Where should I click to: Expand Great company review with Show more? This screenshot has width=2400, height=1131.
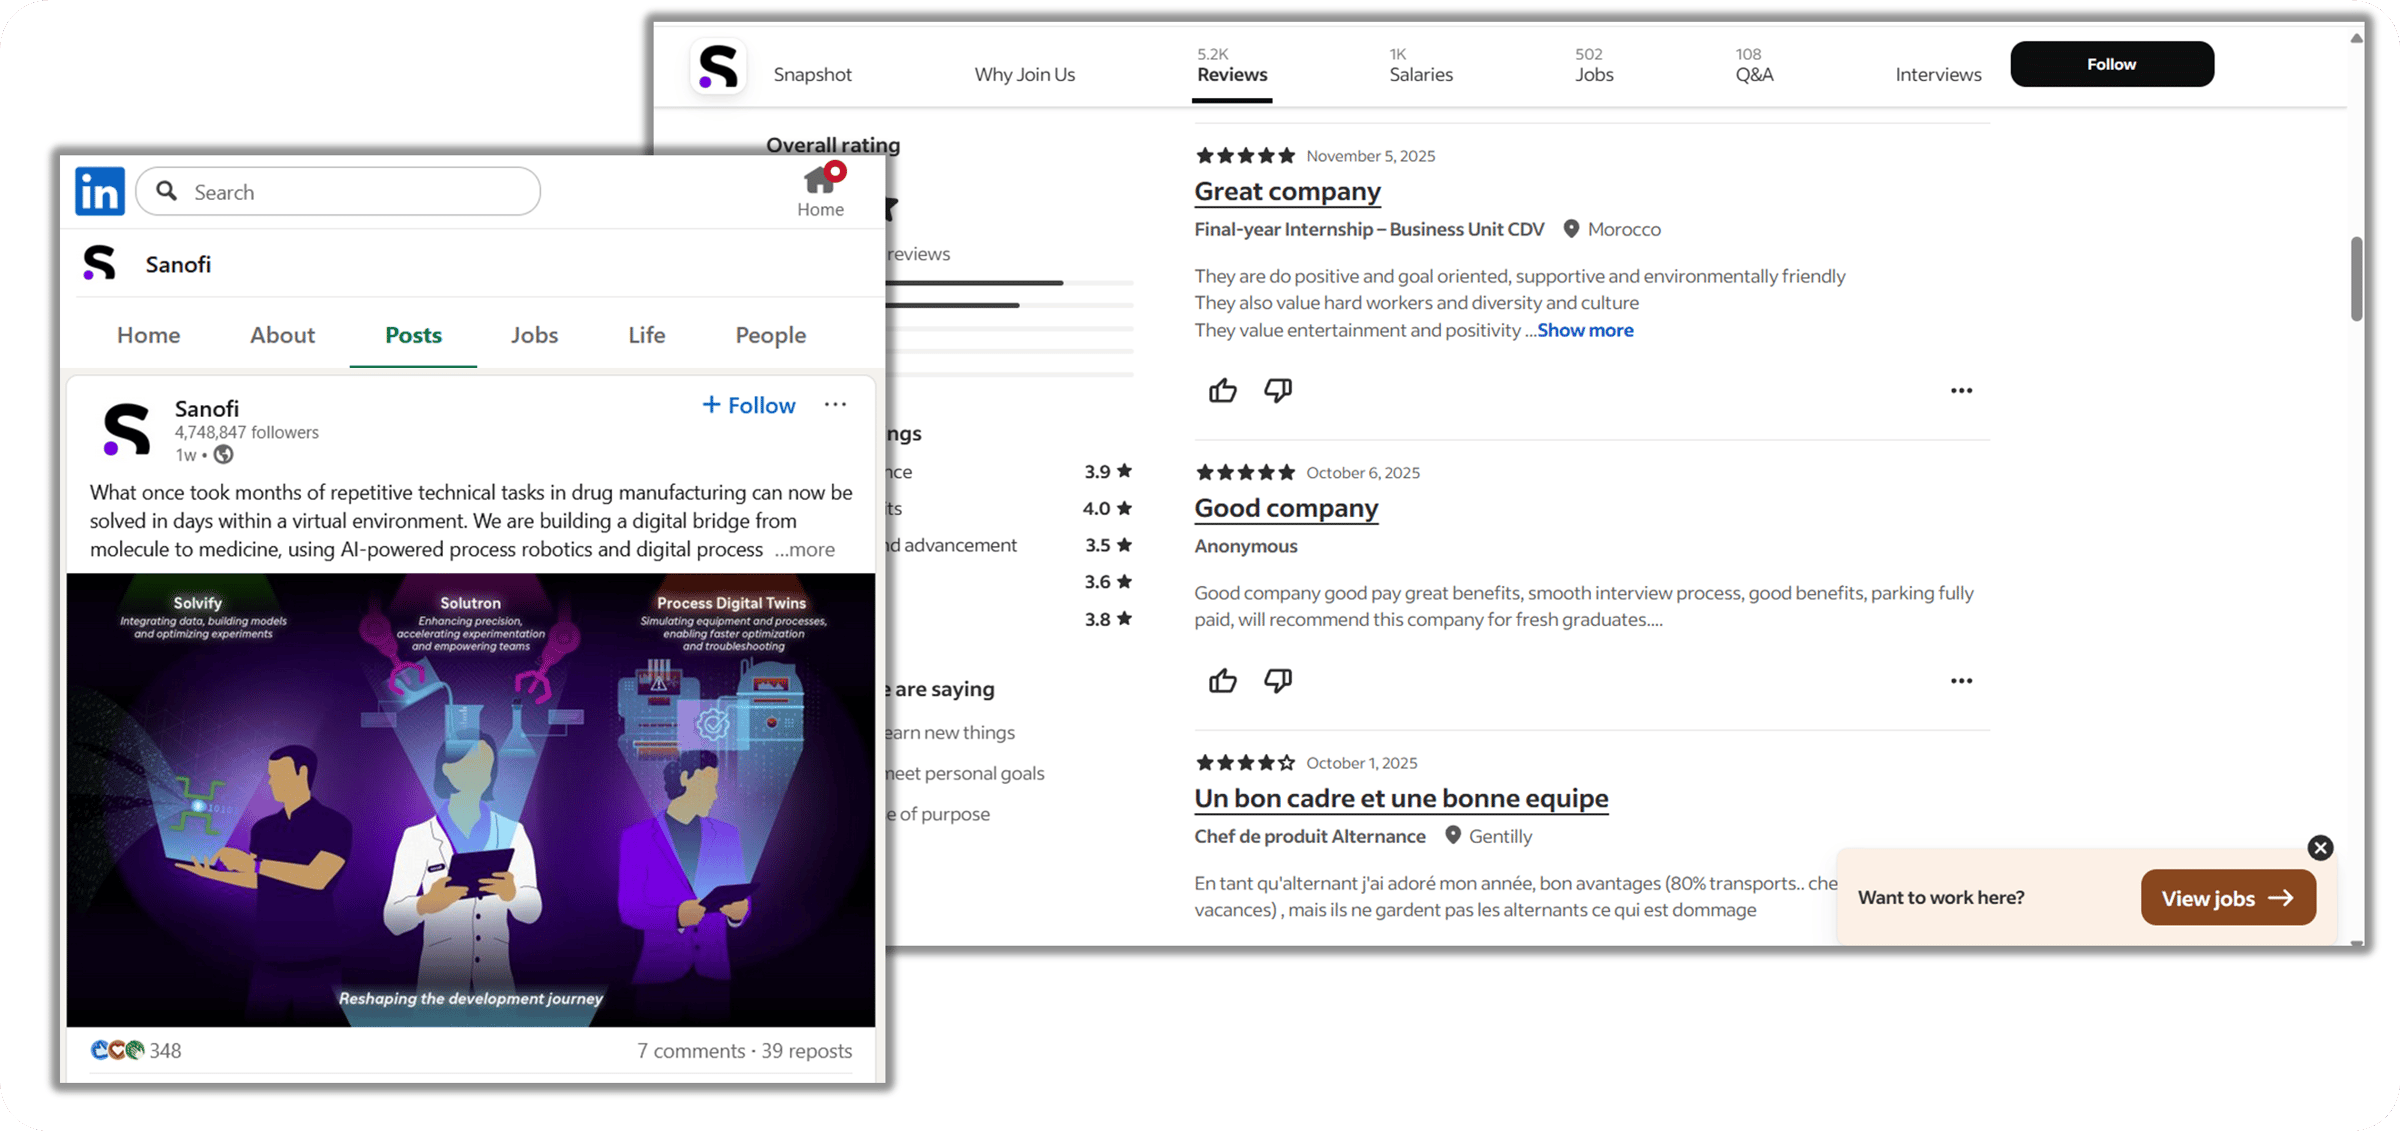click(x=1585, y=330)
